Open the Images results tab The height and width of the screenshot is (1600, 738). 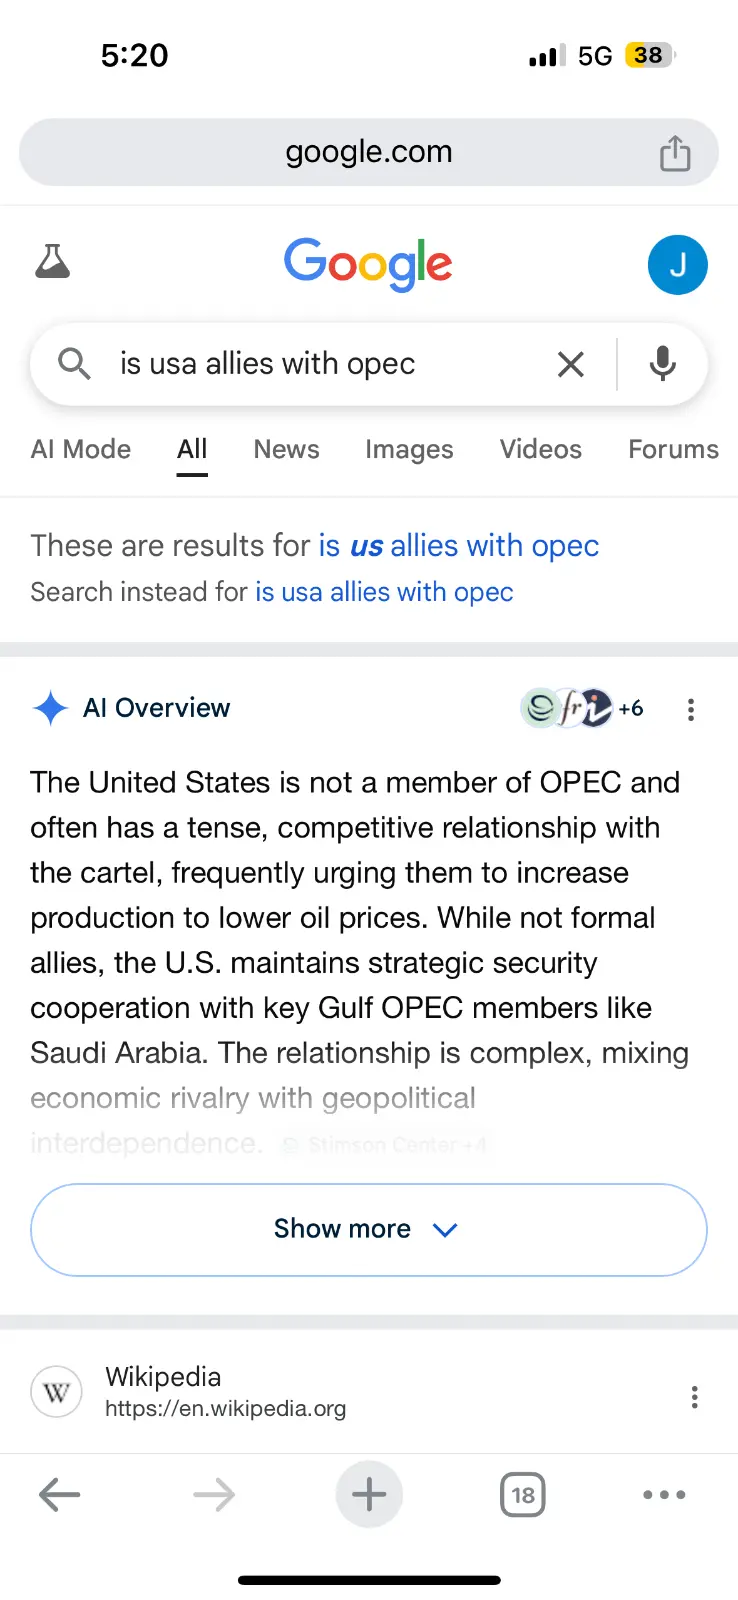(x=409, y=450)
